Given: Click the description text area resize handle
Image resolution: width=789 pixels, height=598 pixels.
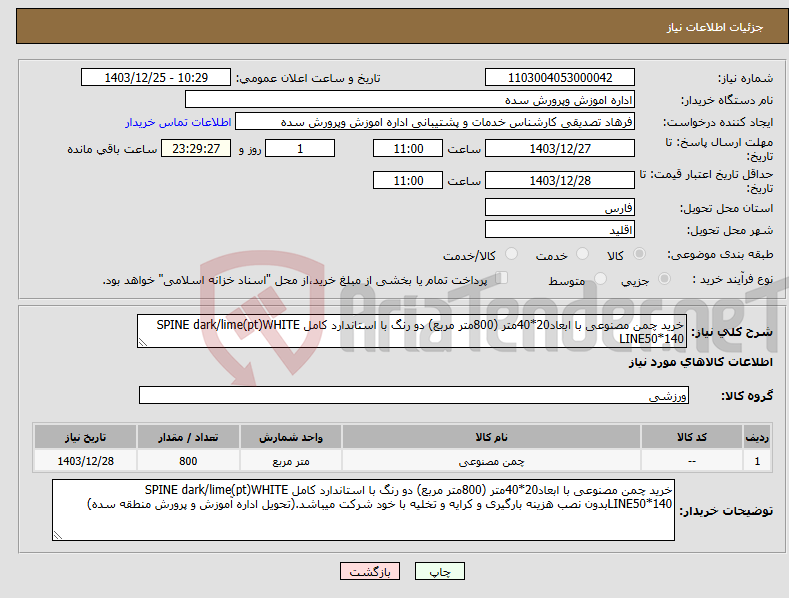Looking at the screenshot, I should [143, 342].
